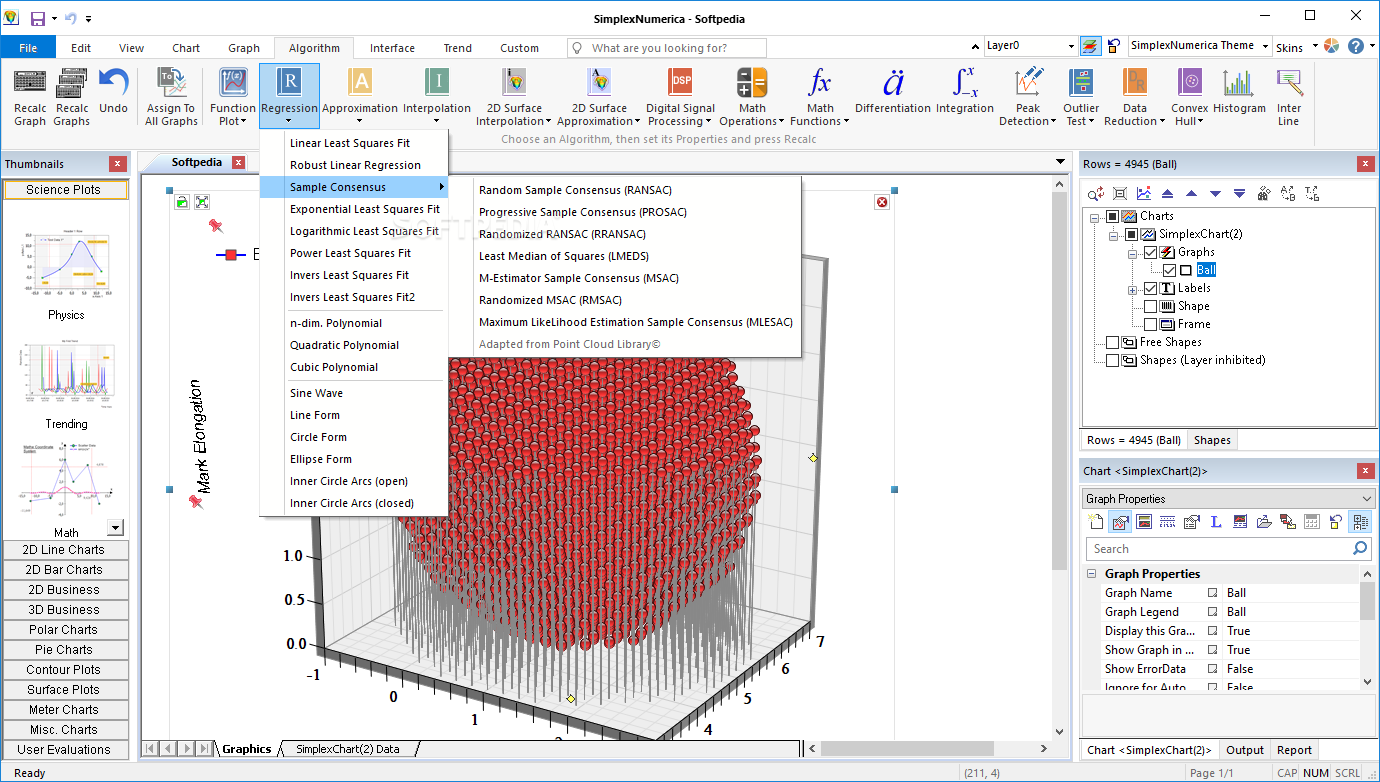Click the properties Search field
The height and width of the screenshot is (782, 1380).
click(x=1229, y=549)
